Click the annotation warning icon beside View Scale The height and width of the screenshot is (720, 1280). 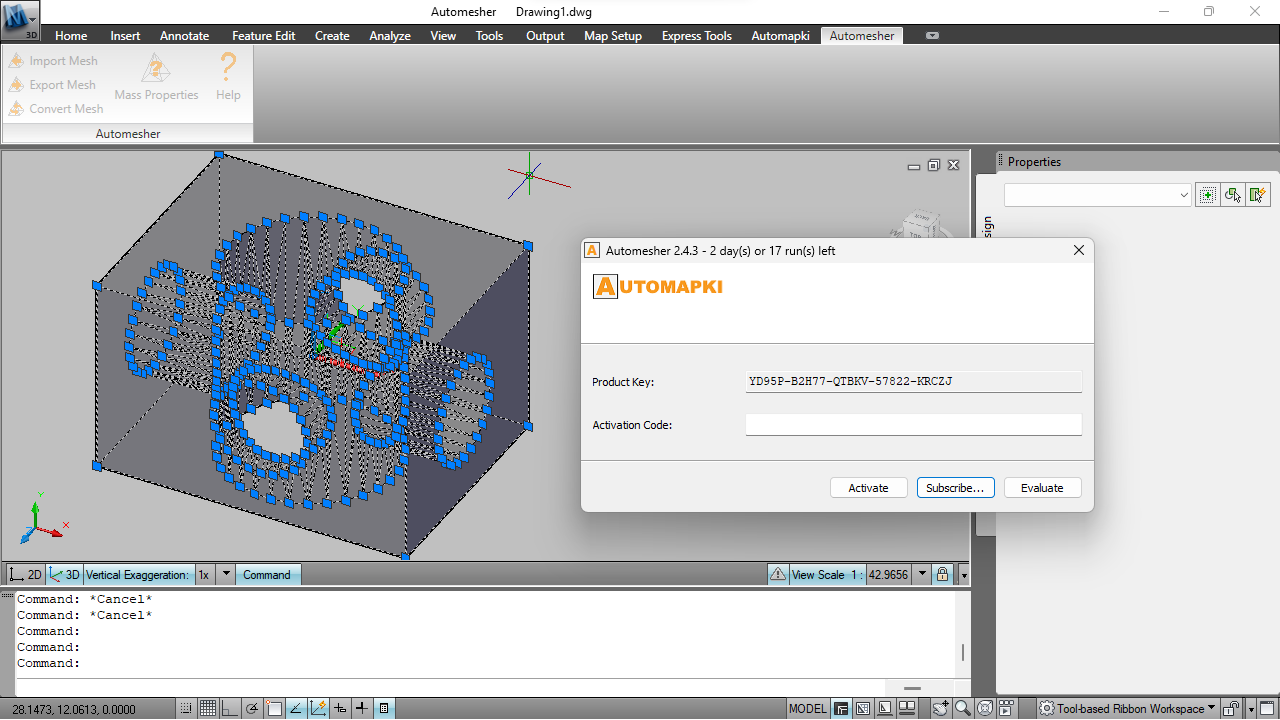pos(777,574)
